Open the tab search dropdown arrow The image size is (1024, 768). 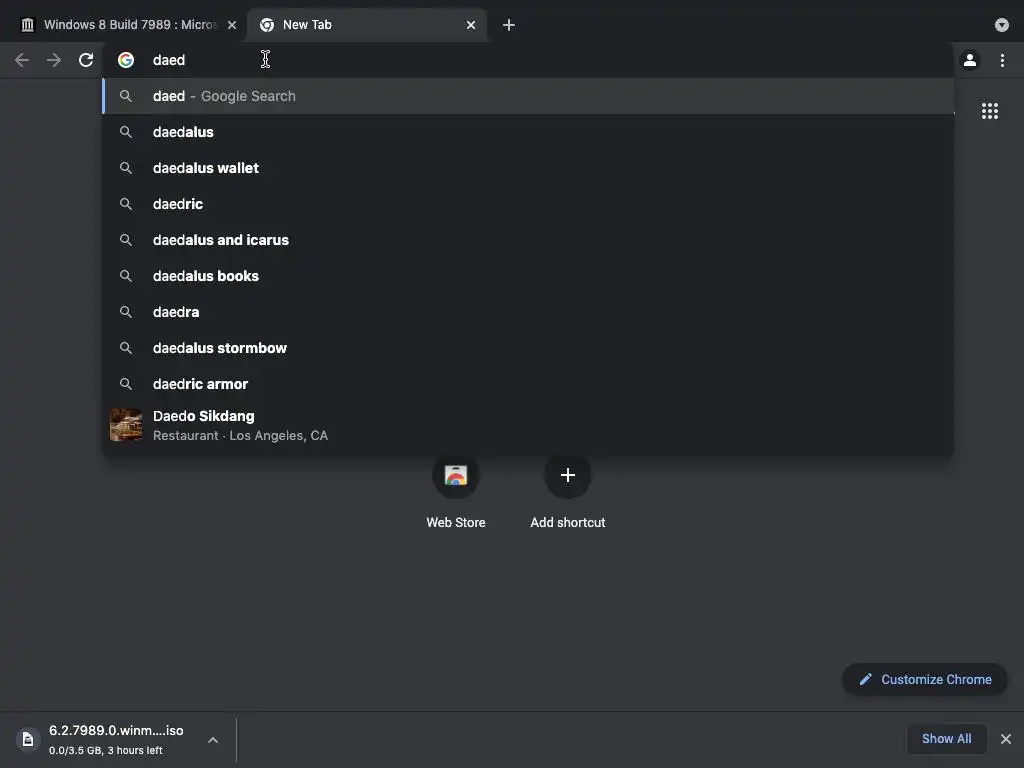[1002, 25]
